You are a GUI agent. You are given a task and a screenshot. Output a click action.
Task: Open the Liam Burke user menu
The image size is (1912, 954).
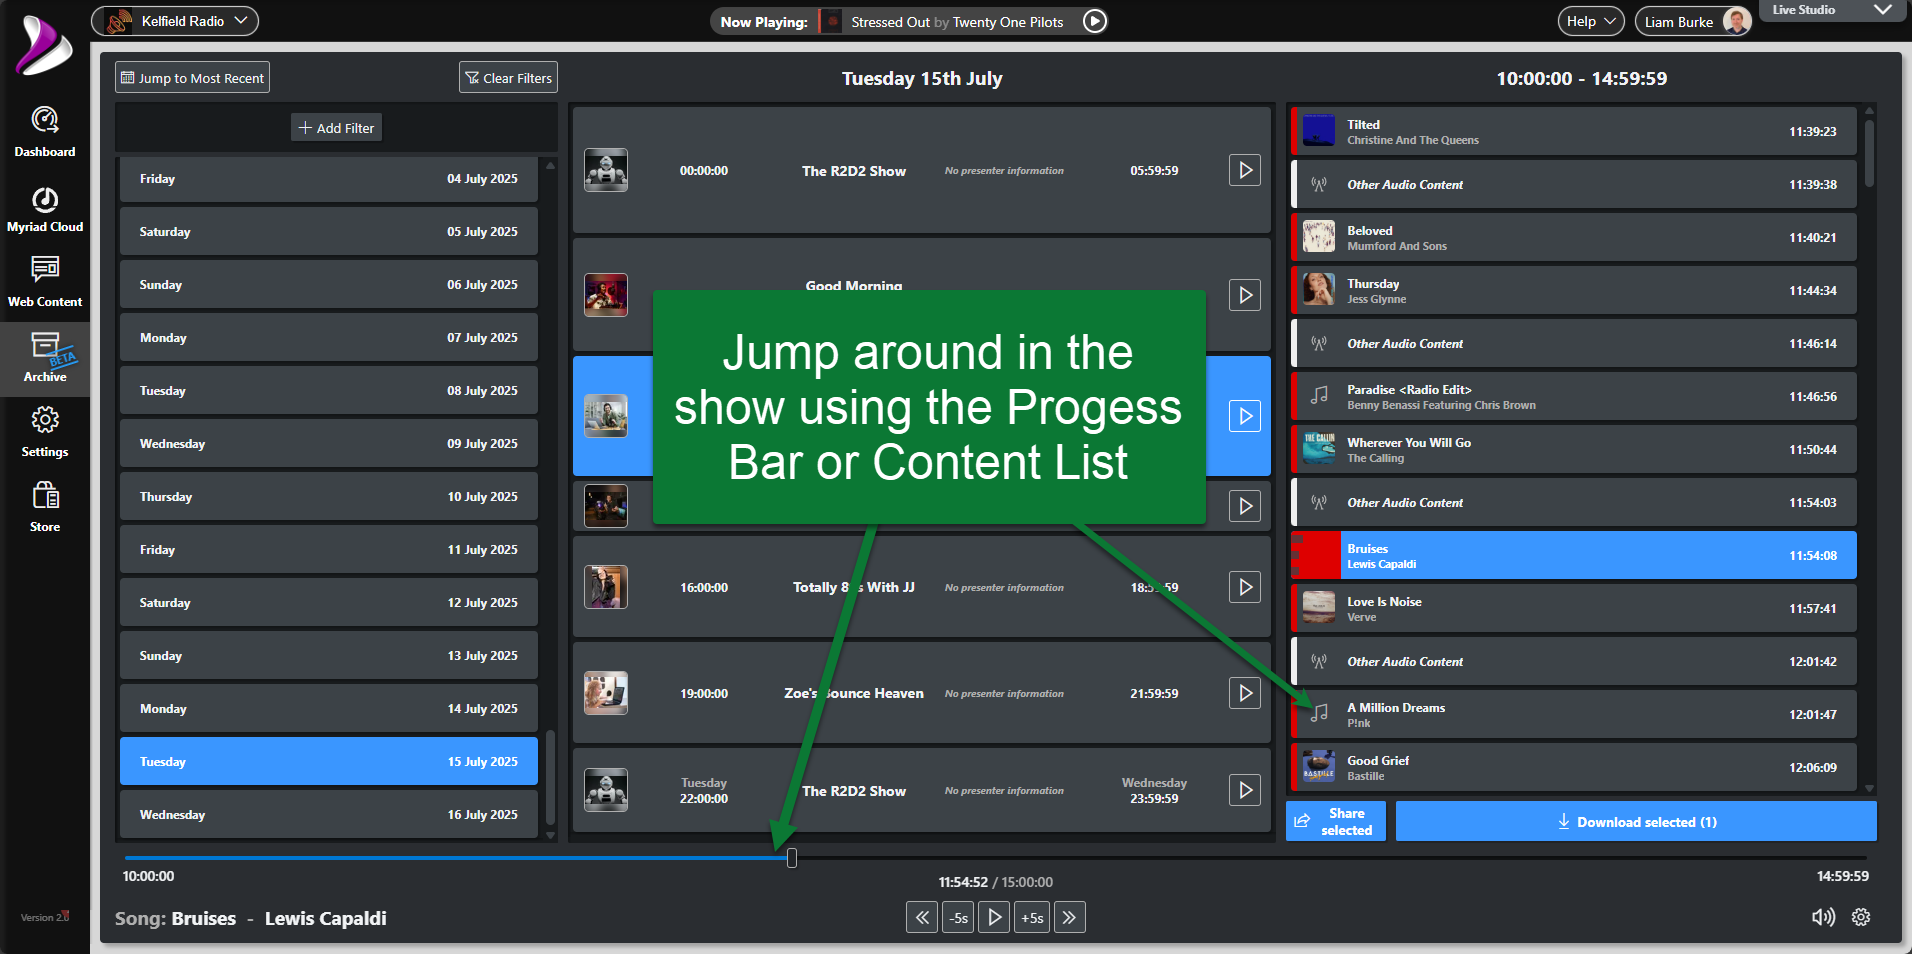tap(1694, 21)
